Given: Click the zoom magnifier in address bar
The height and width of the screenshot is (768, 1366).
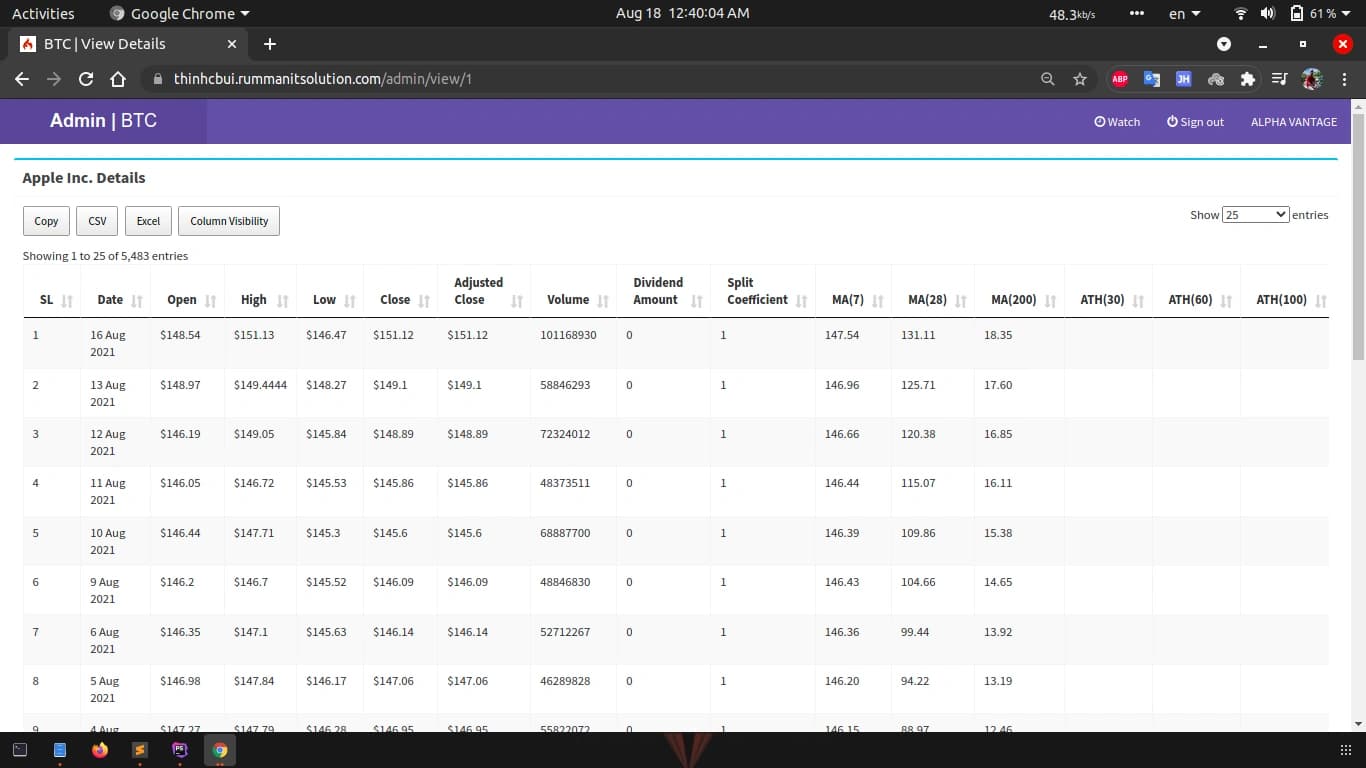Looking at the screenshot, I should click(1048, 79).
